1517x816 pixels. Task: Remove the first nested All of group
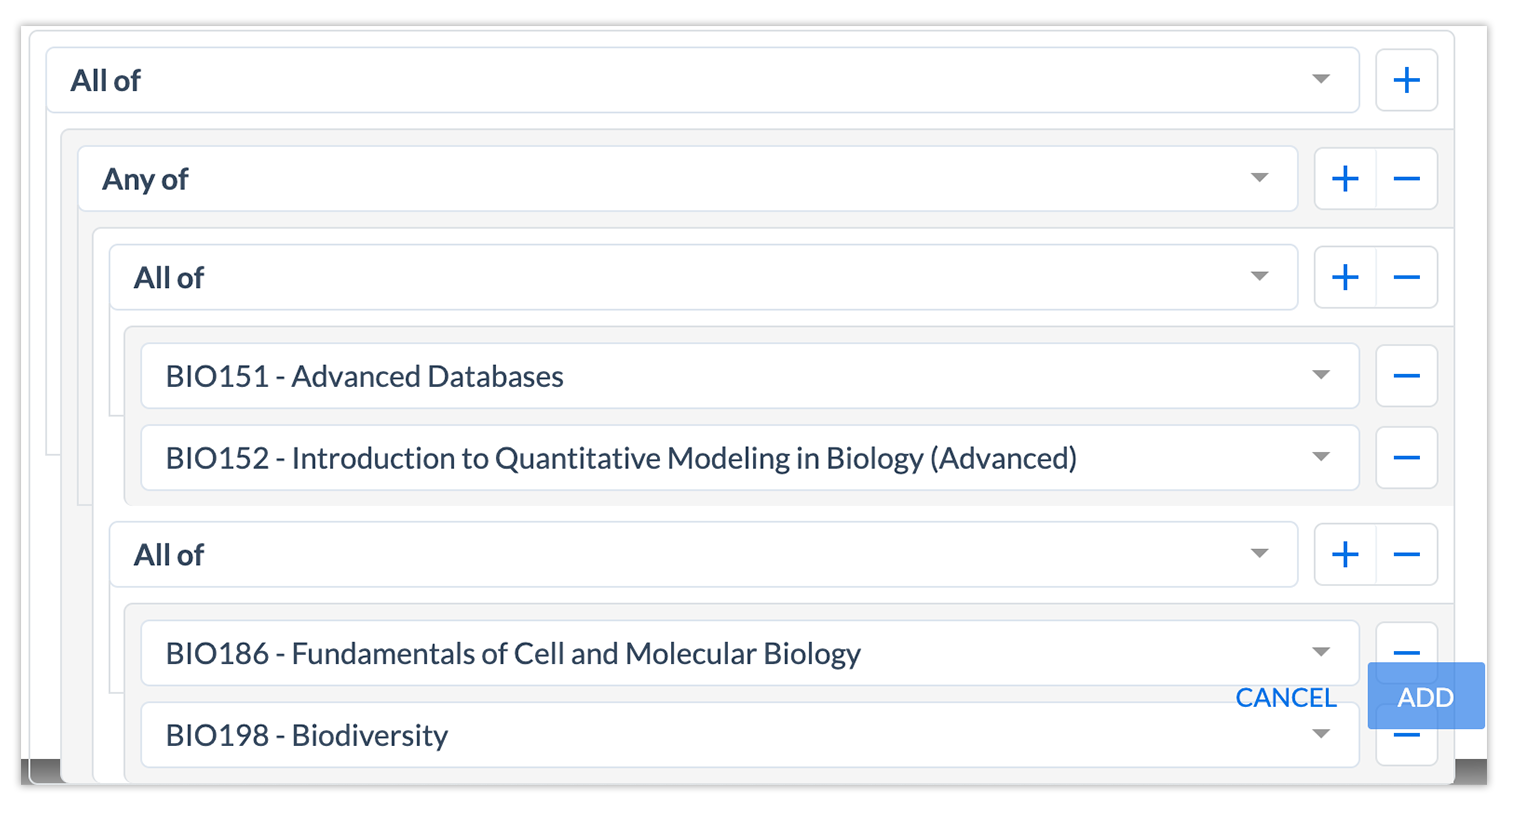point(1406,277)
